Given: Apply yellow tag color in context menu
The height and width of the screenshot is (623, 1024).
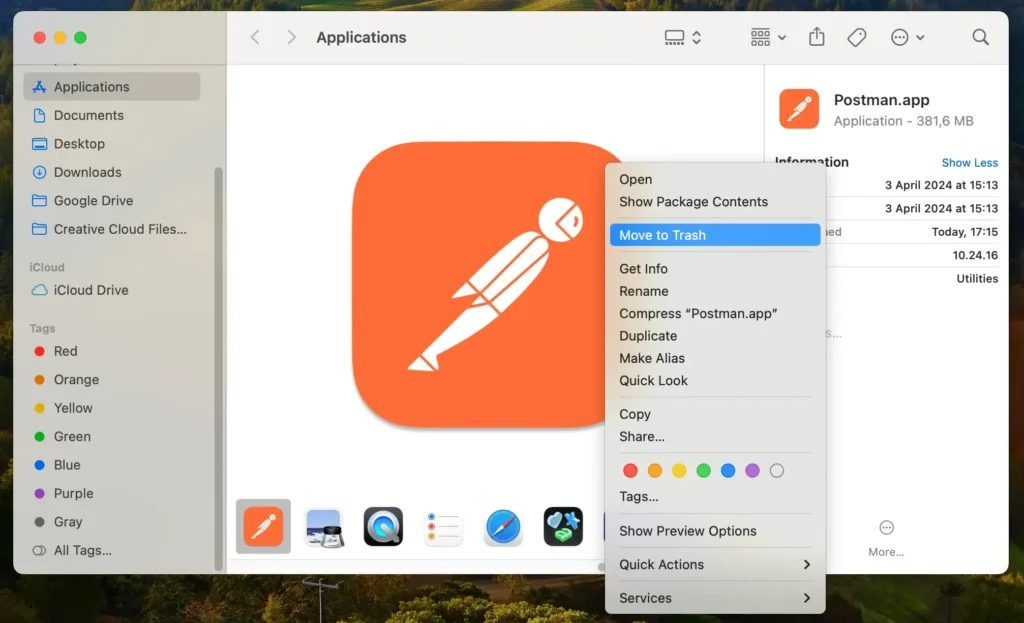Looking at the screenshot, I should pyautogui.click(x=679, y=470).
